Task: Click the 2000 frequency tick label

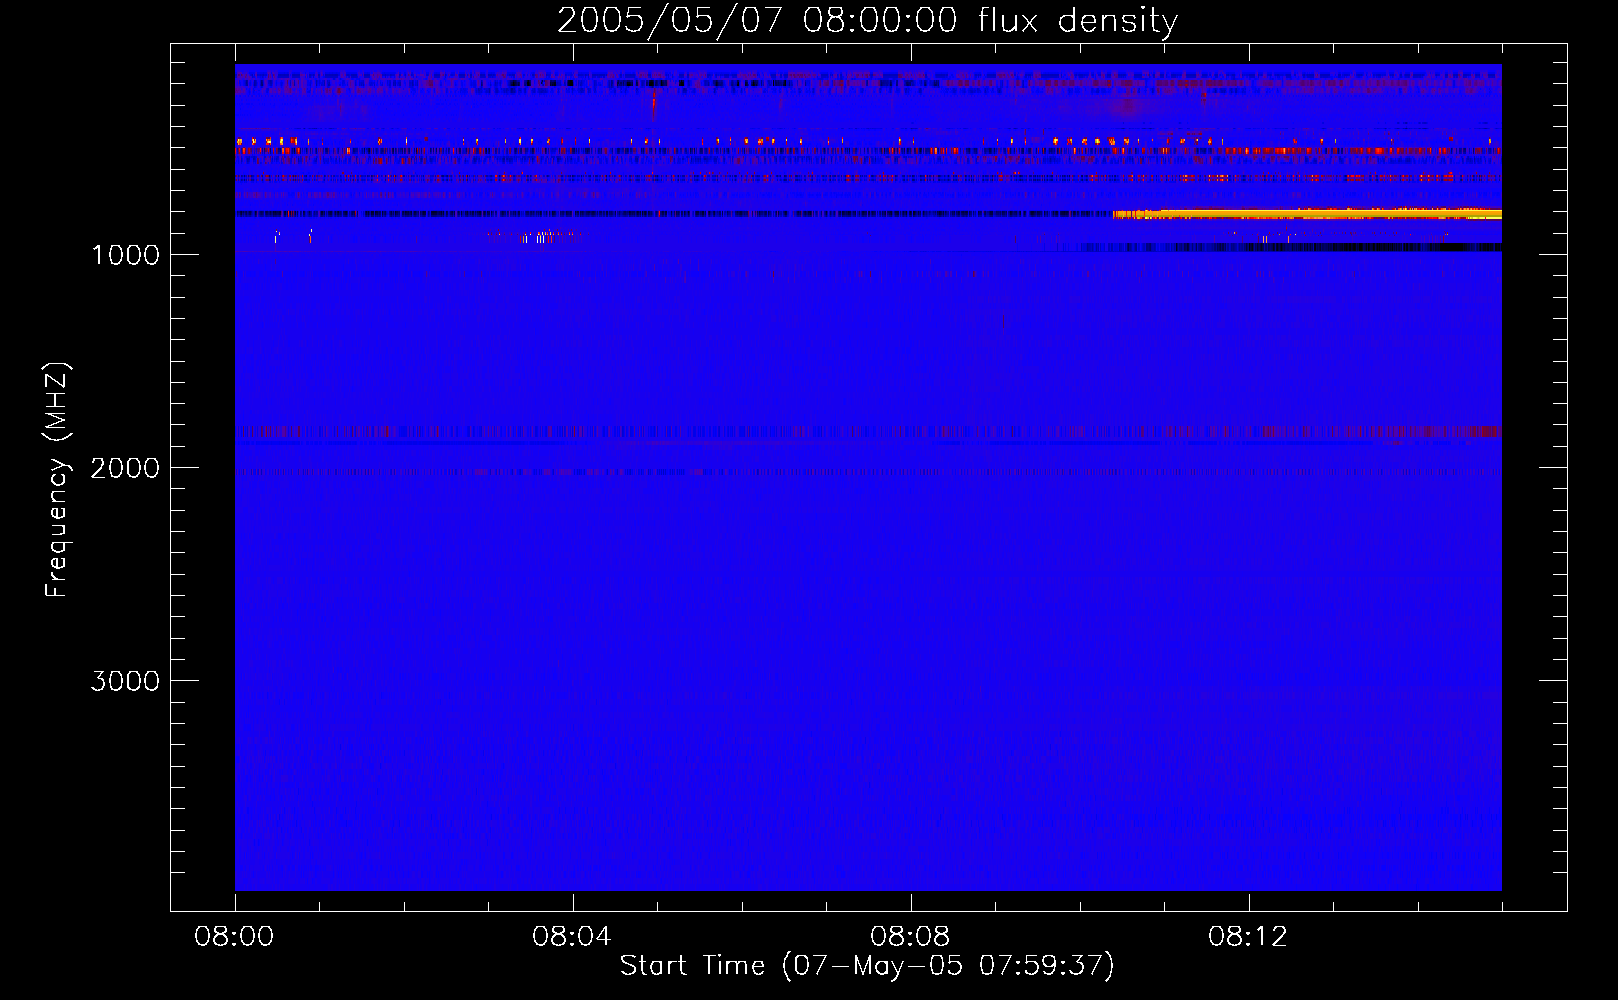Action: (x=126, y=468)
